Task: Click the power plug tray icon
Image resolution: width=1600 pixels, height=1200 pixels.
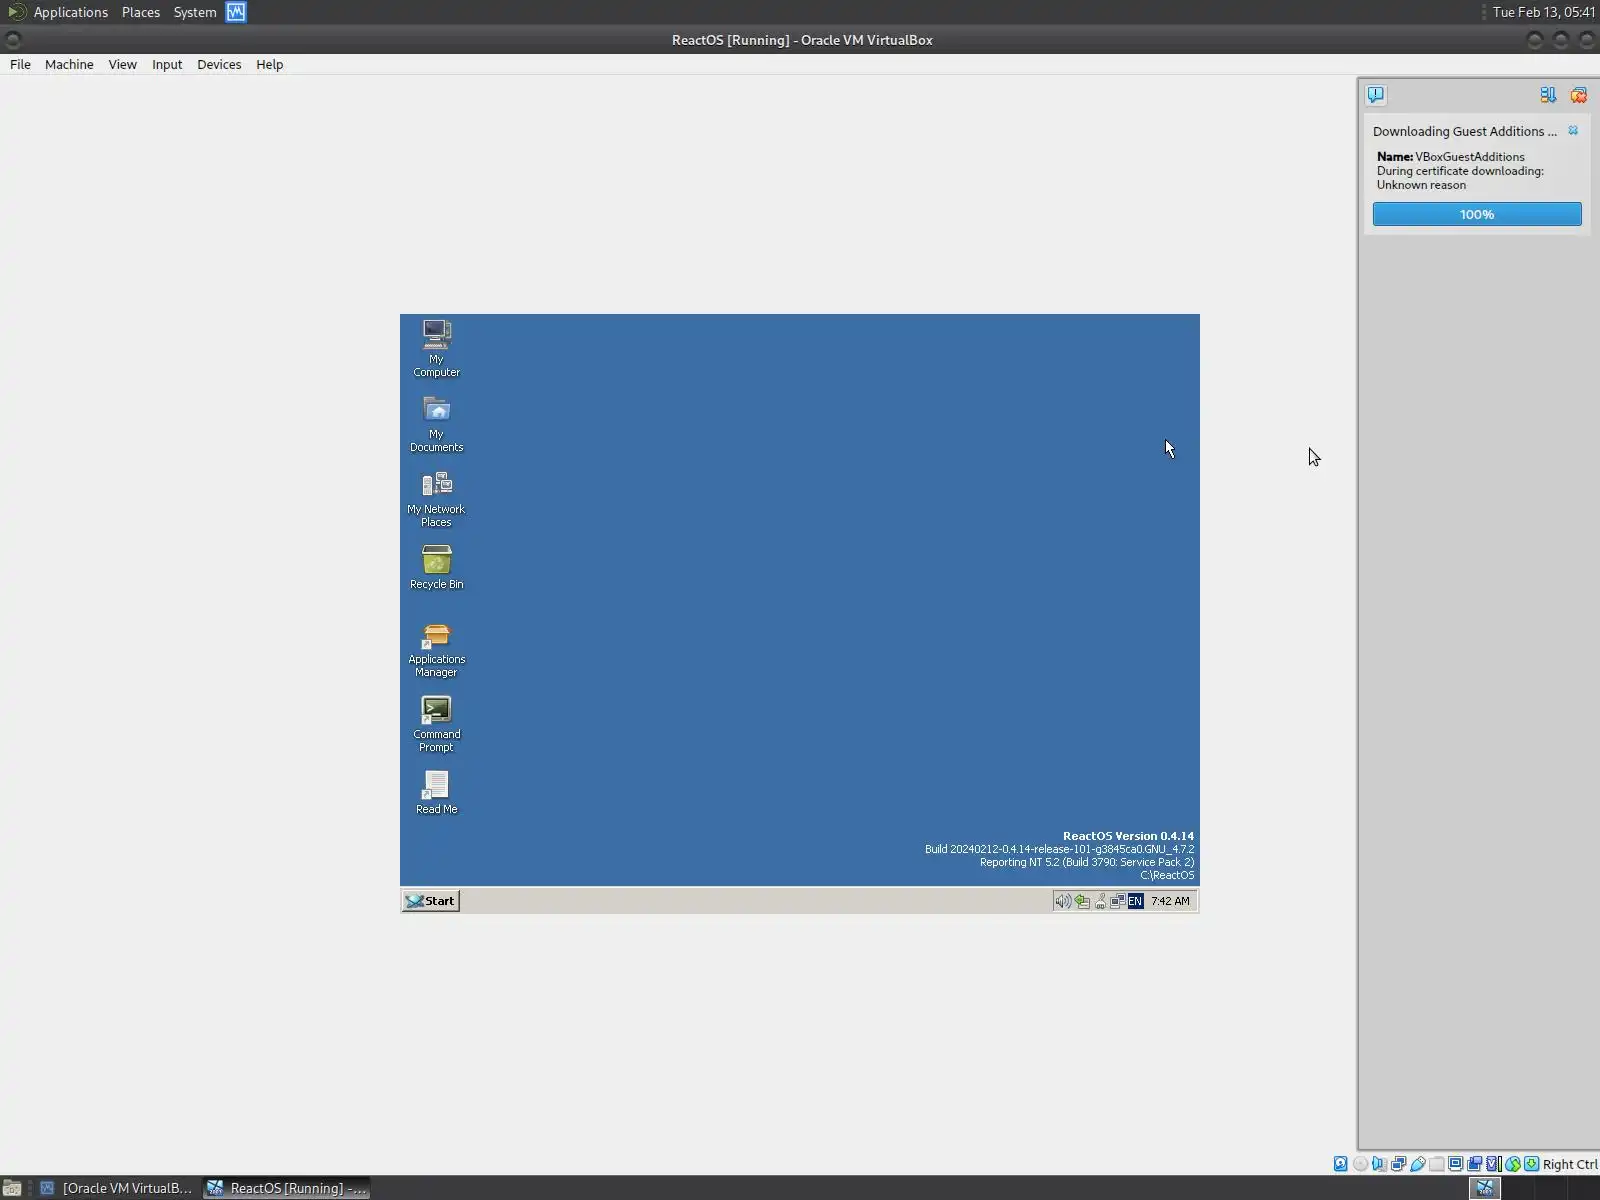Action: pyautogui.click(x=1100, y=901)
